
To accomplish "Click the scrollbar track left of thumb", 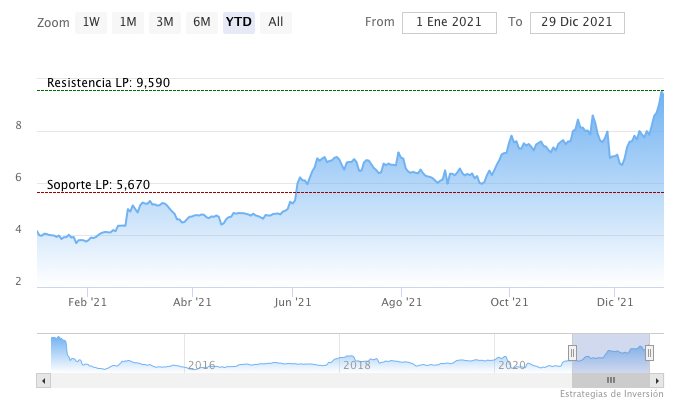I will click(300, 381).
